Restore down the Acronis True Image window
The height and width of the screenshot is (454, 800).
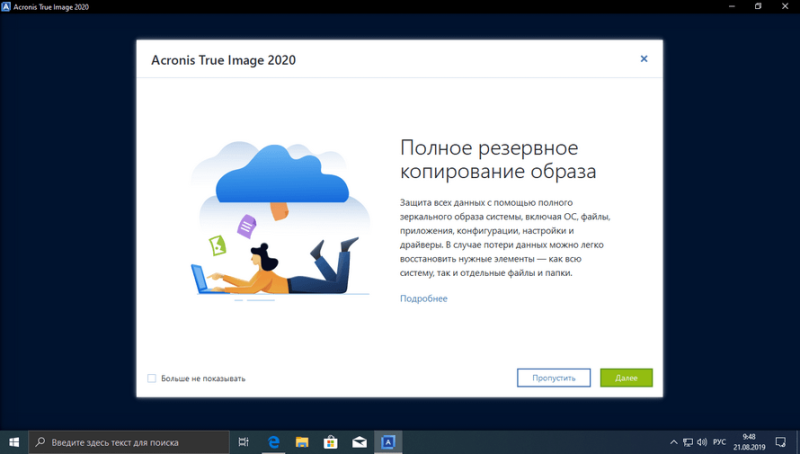(x=758, y=7)
